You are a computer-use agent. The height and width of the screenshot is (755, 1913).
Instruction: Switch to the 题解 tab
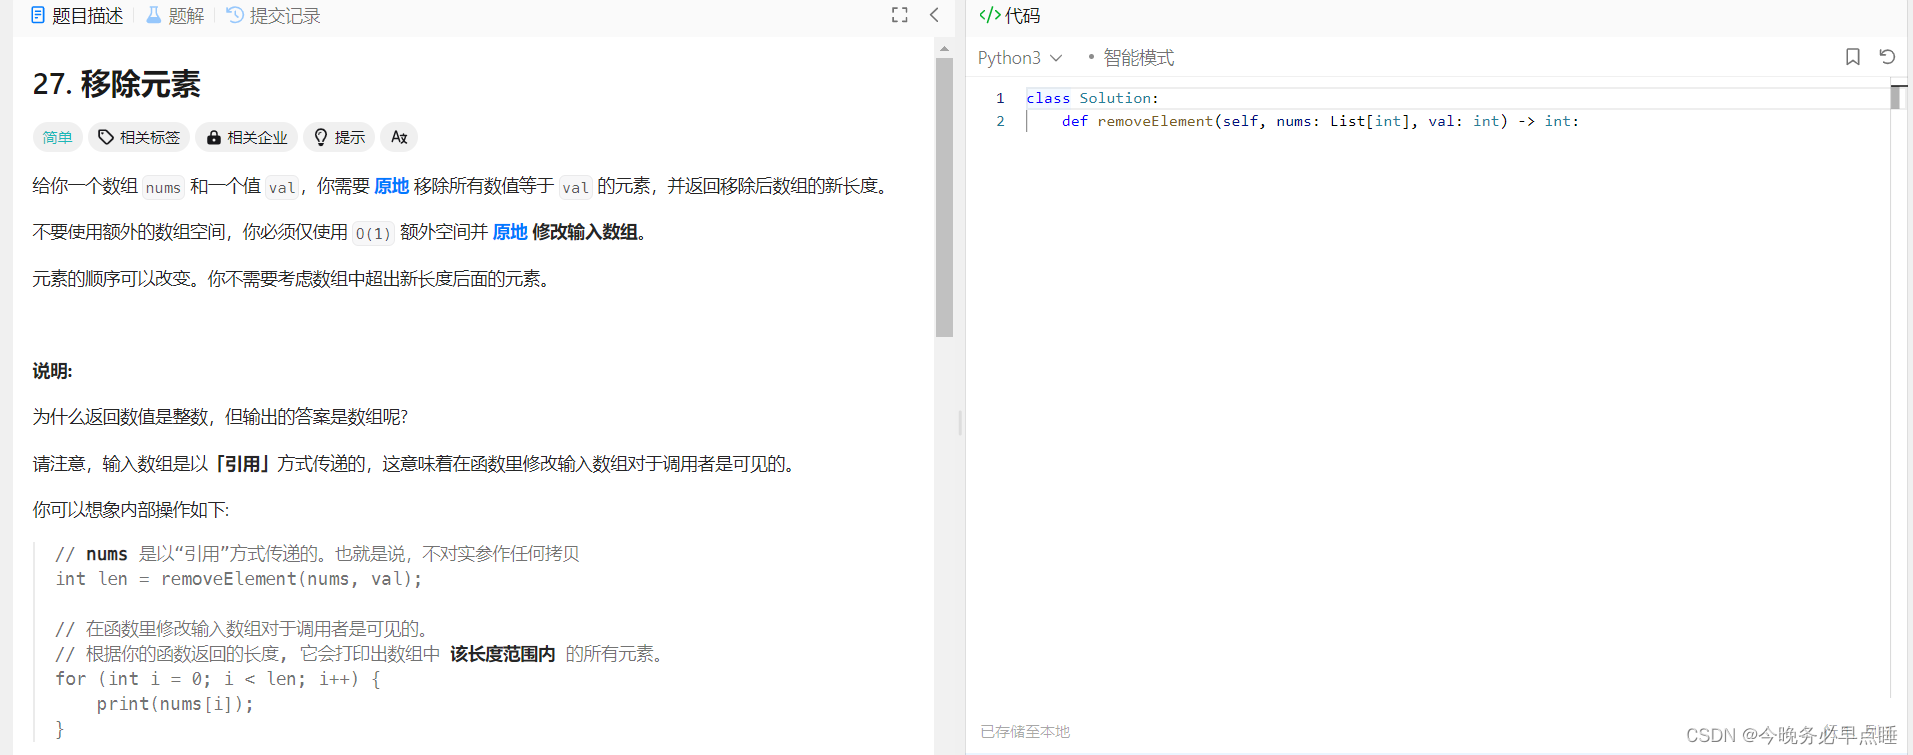pyautogui.click(x=175, y=15)
